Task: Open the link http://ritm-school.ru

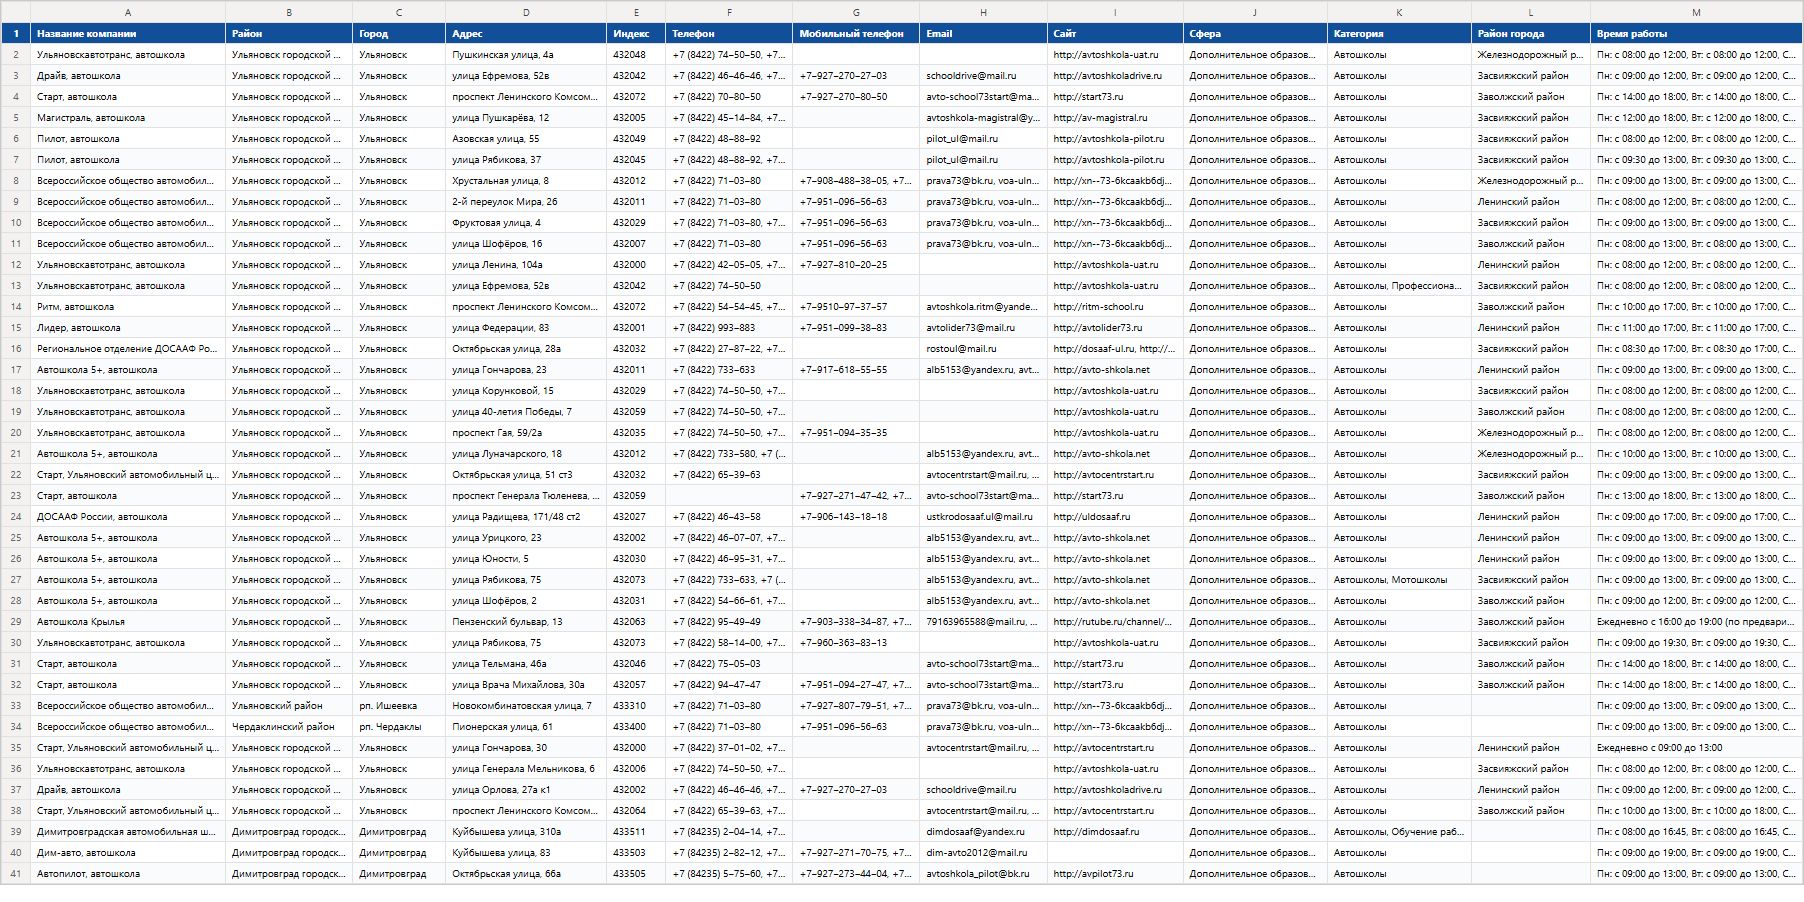Action: pos(1098,307)
